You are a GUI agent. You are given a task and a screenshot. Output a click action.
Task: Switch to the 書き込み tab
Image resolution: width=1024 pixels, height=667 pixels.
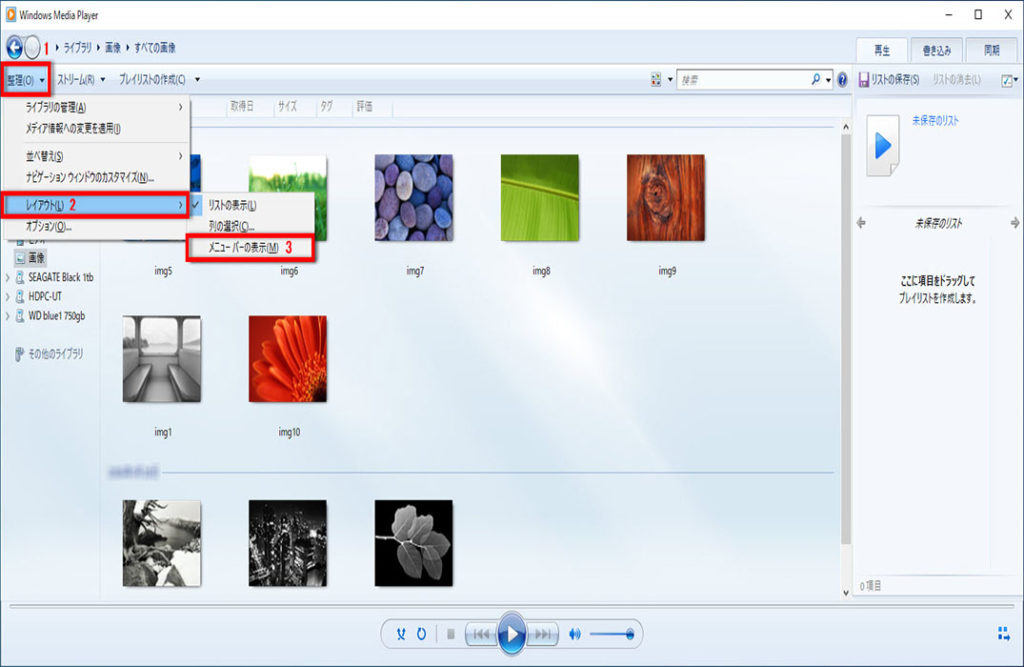click(937, 49)
